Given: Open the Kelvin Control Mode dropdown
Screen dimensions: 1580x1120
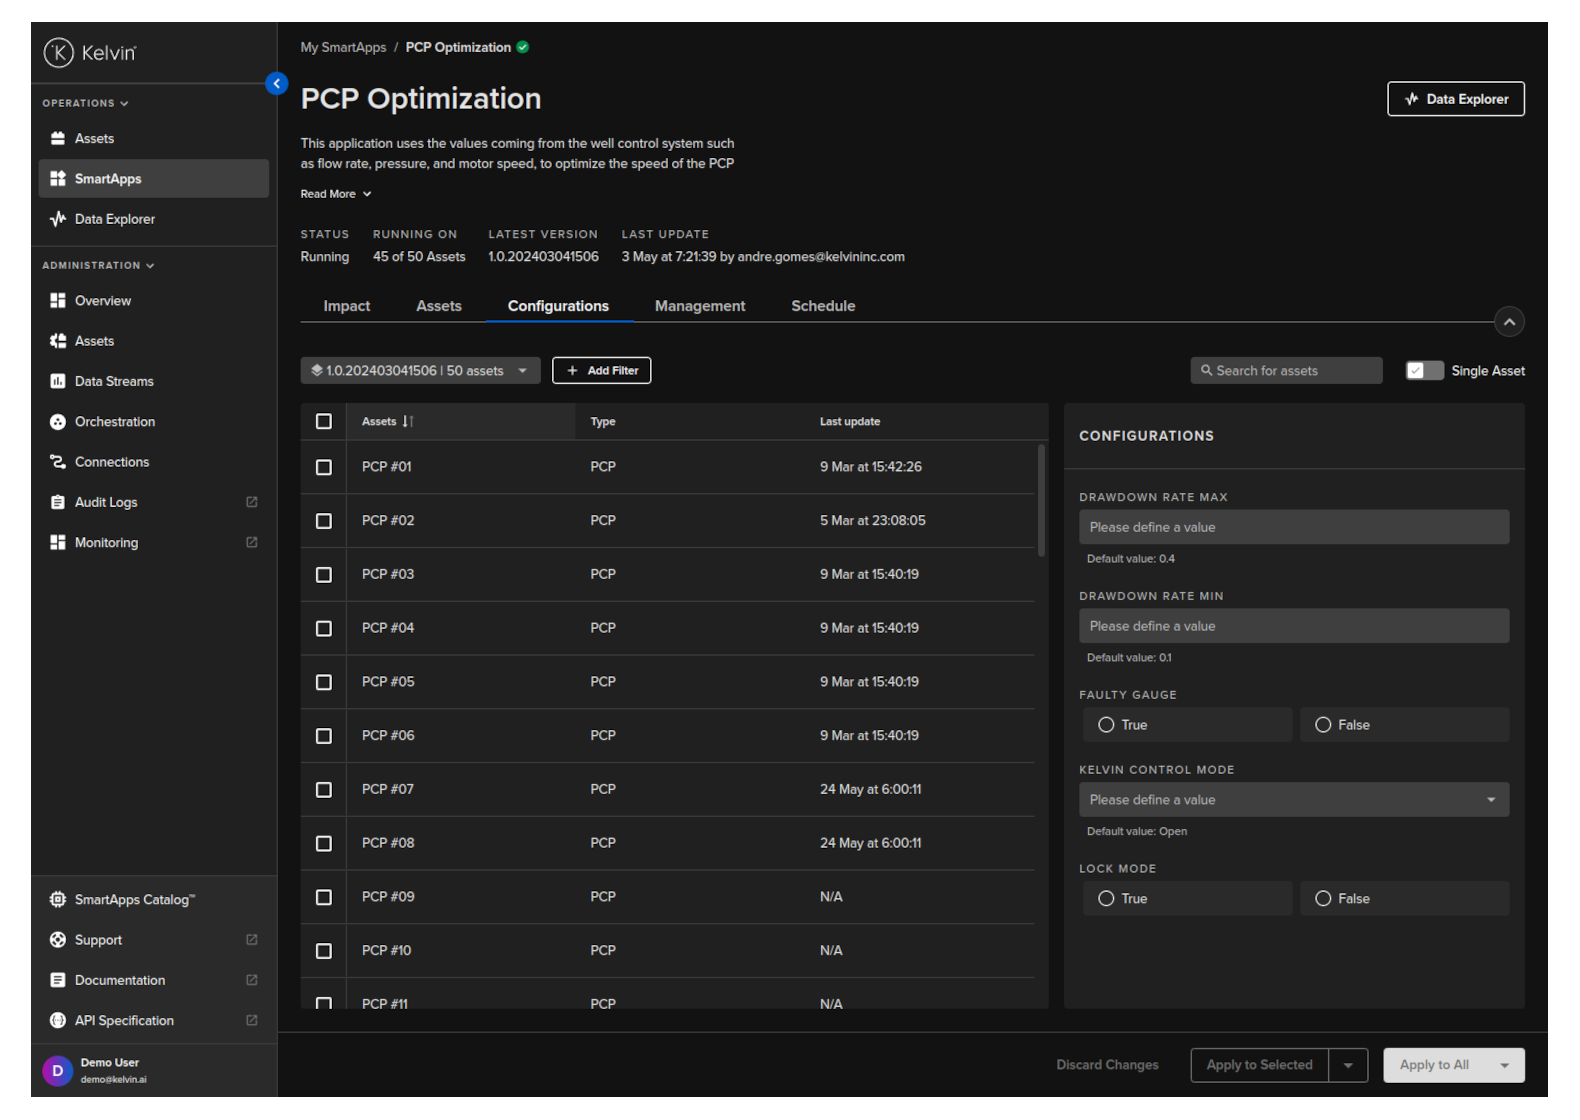Looking at the screenshot, I should click(x=1293, y=800).
